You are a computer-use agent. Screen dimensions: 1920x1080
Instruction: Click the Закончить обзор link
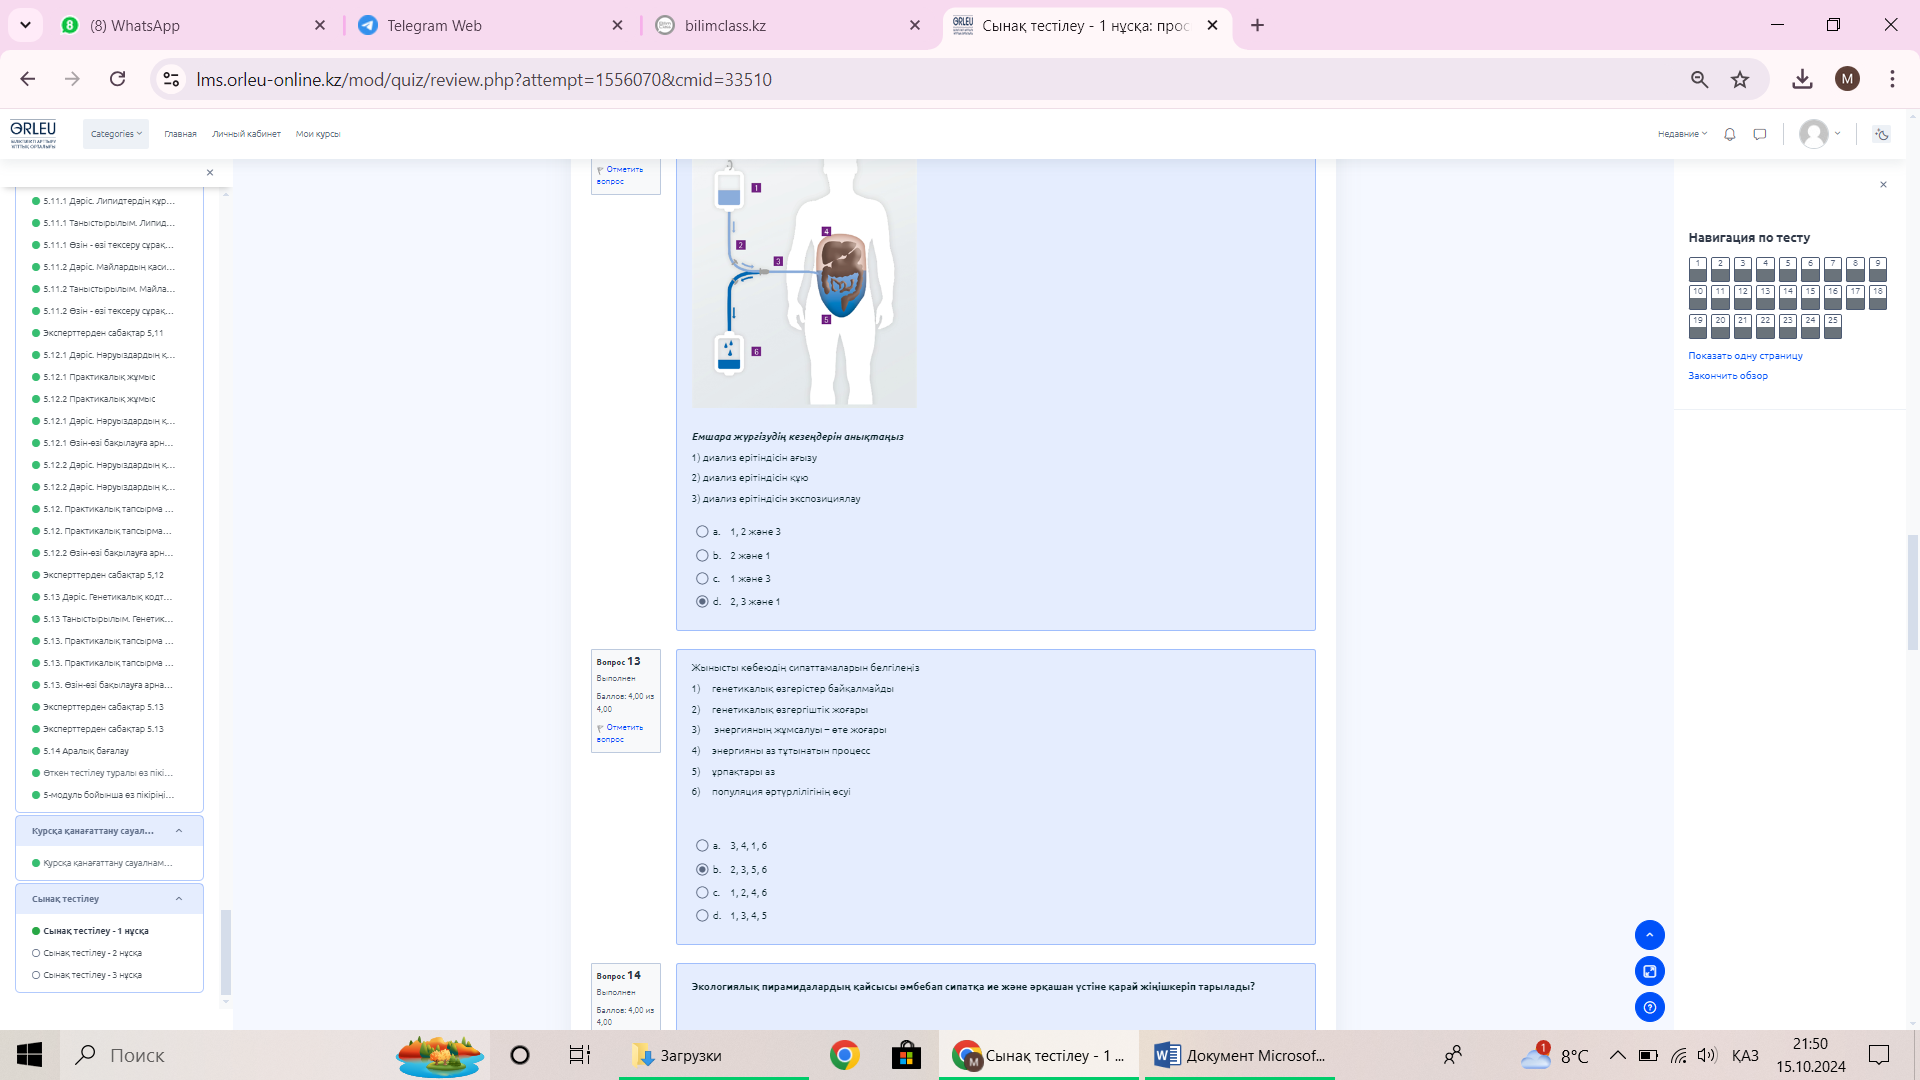[x=1727, y=376]
